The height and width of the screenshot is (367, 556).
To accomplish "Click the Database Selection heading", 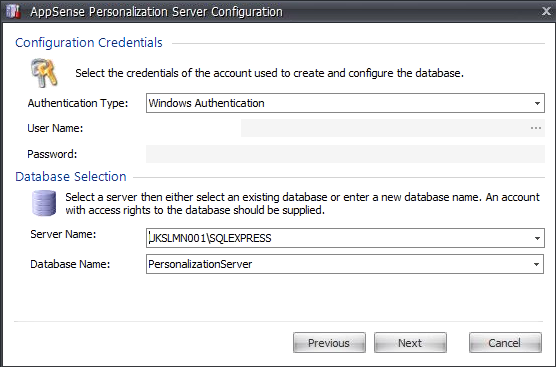I will coord(71,177).
